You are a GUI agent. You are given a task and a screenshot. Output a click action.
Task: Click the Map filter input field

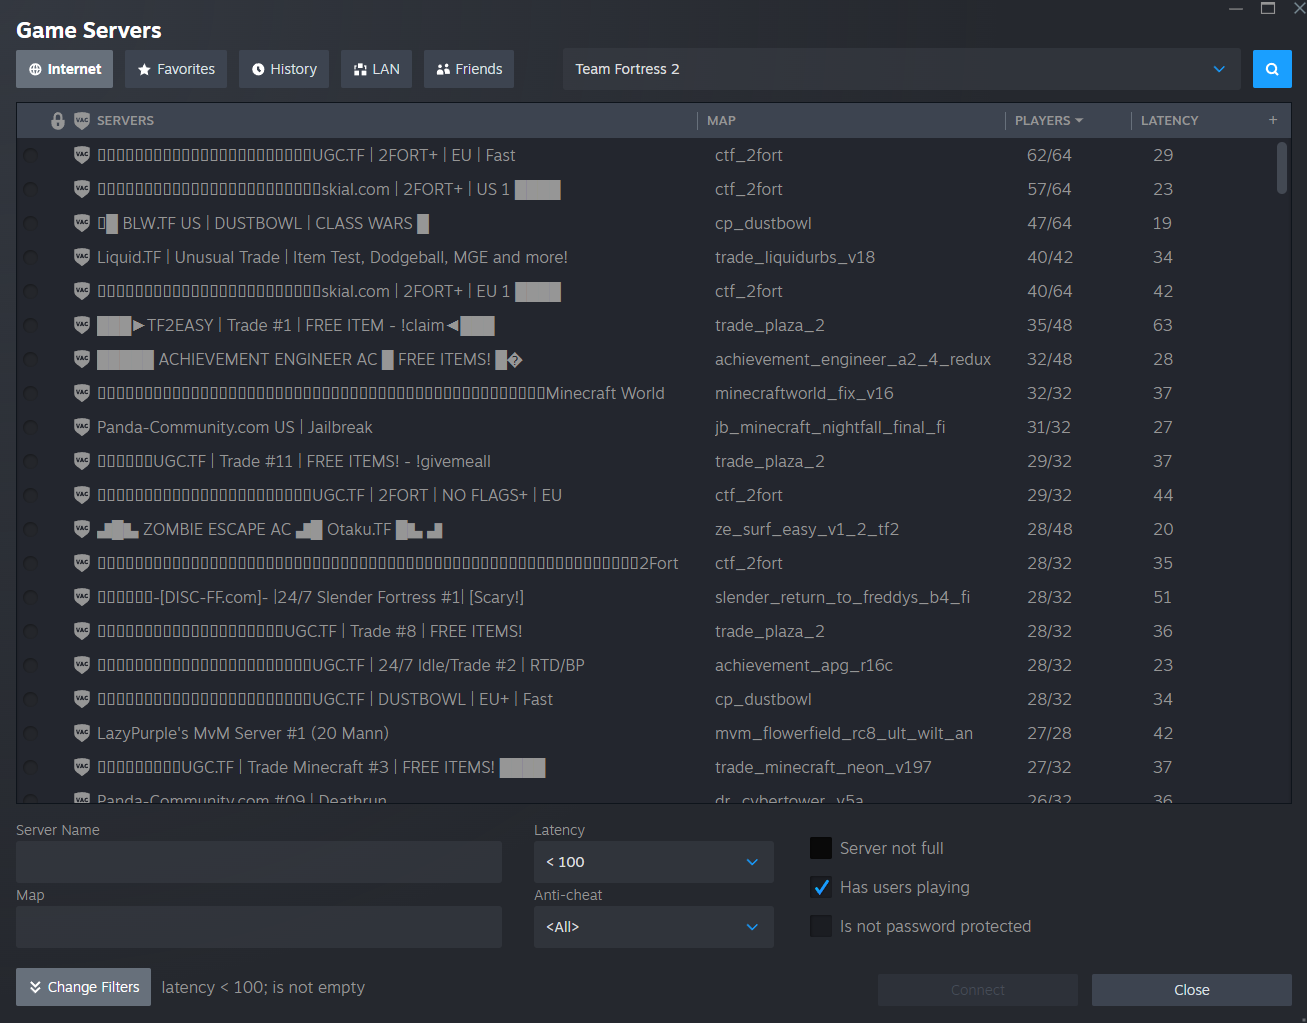point(259,927)
